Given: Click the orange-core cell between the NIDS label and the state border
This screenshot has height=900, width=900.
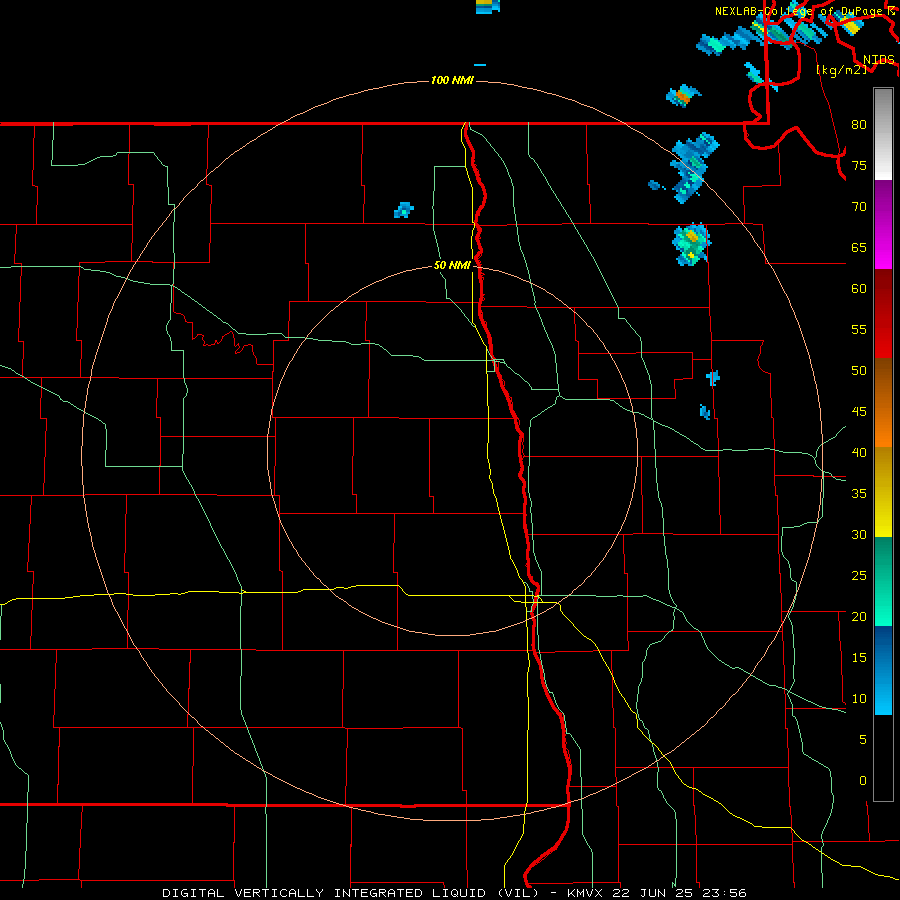Looking at the screenshot, I should point(683,95).
